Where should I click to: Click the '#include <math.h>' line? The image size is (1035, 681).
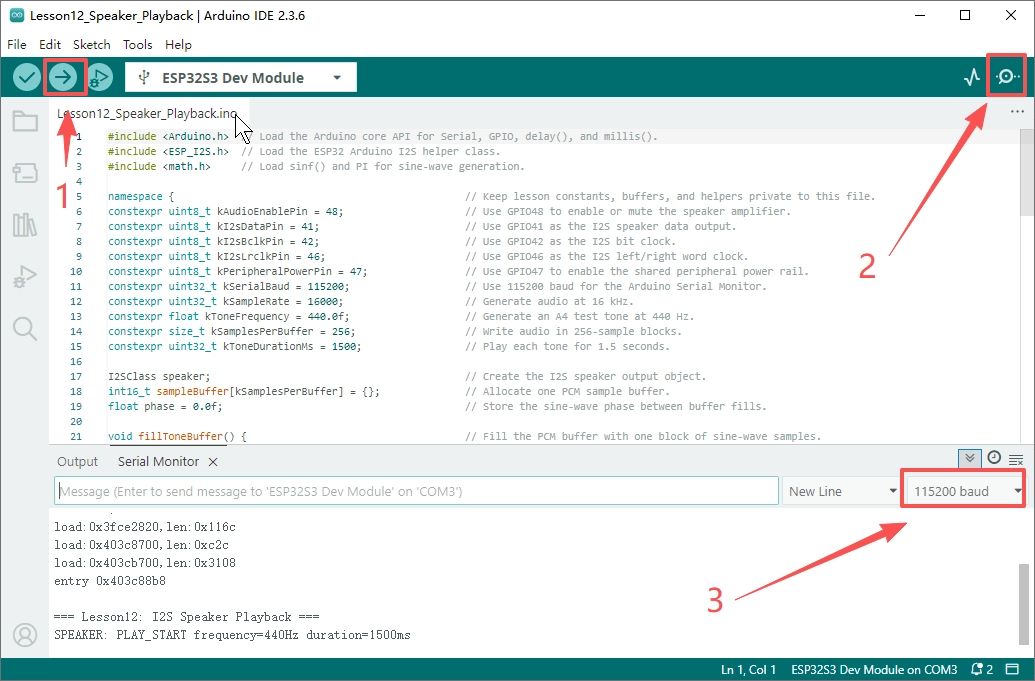point(159,166)
